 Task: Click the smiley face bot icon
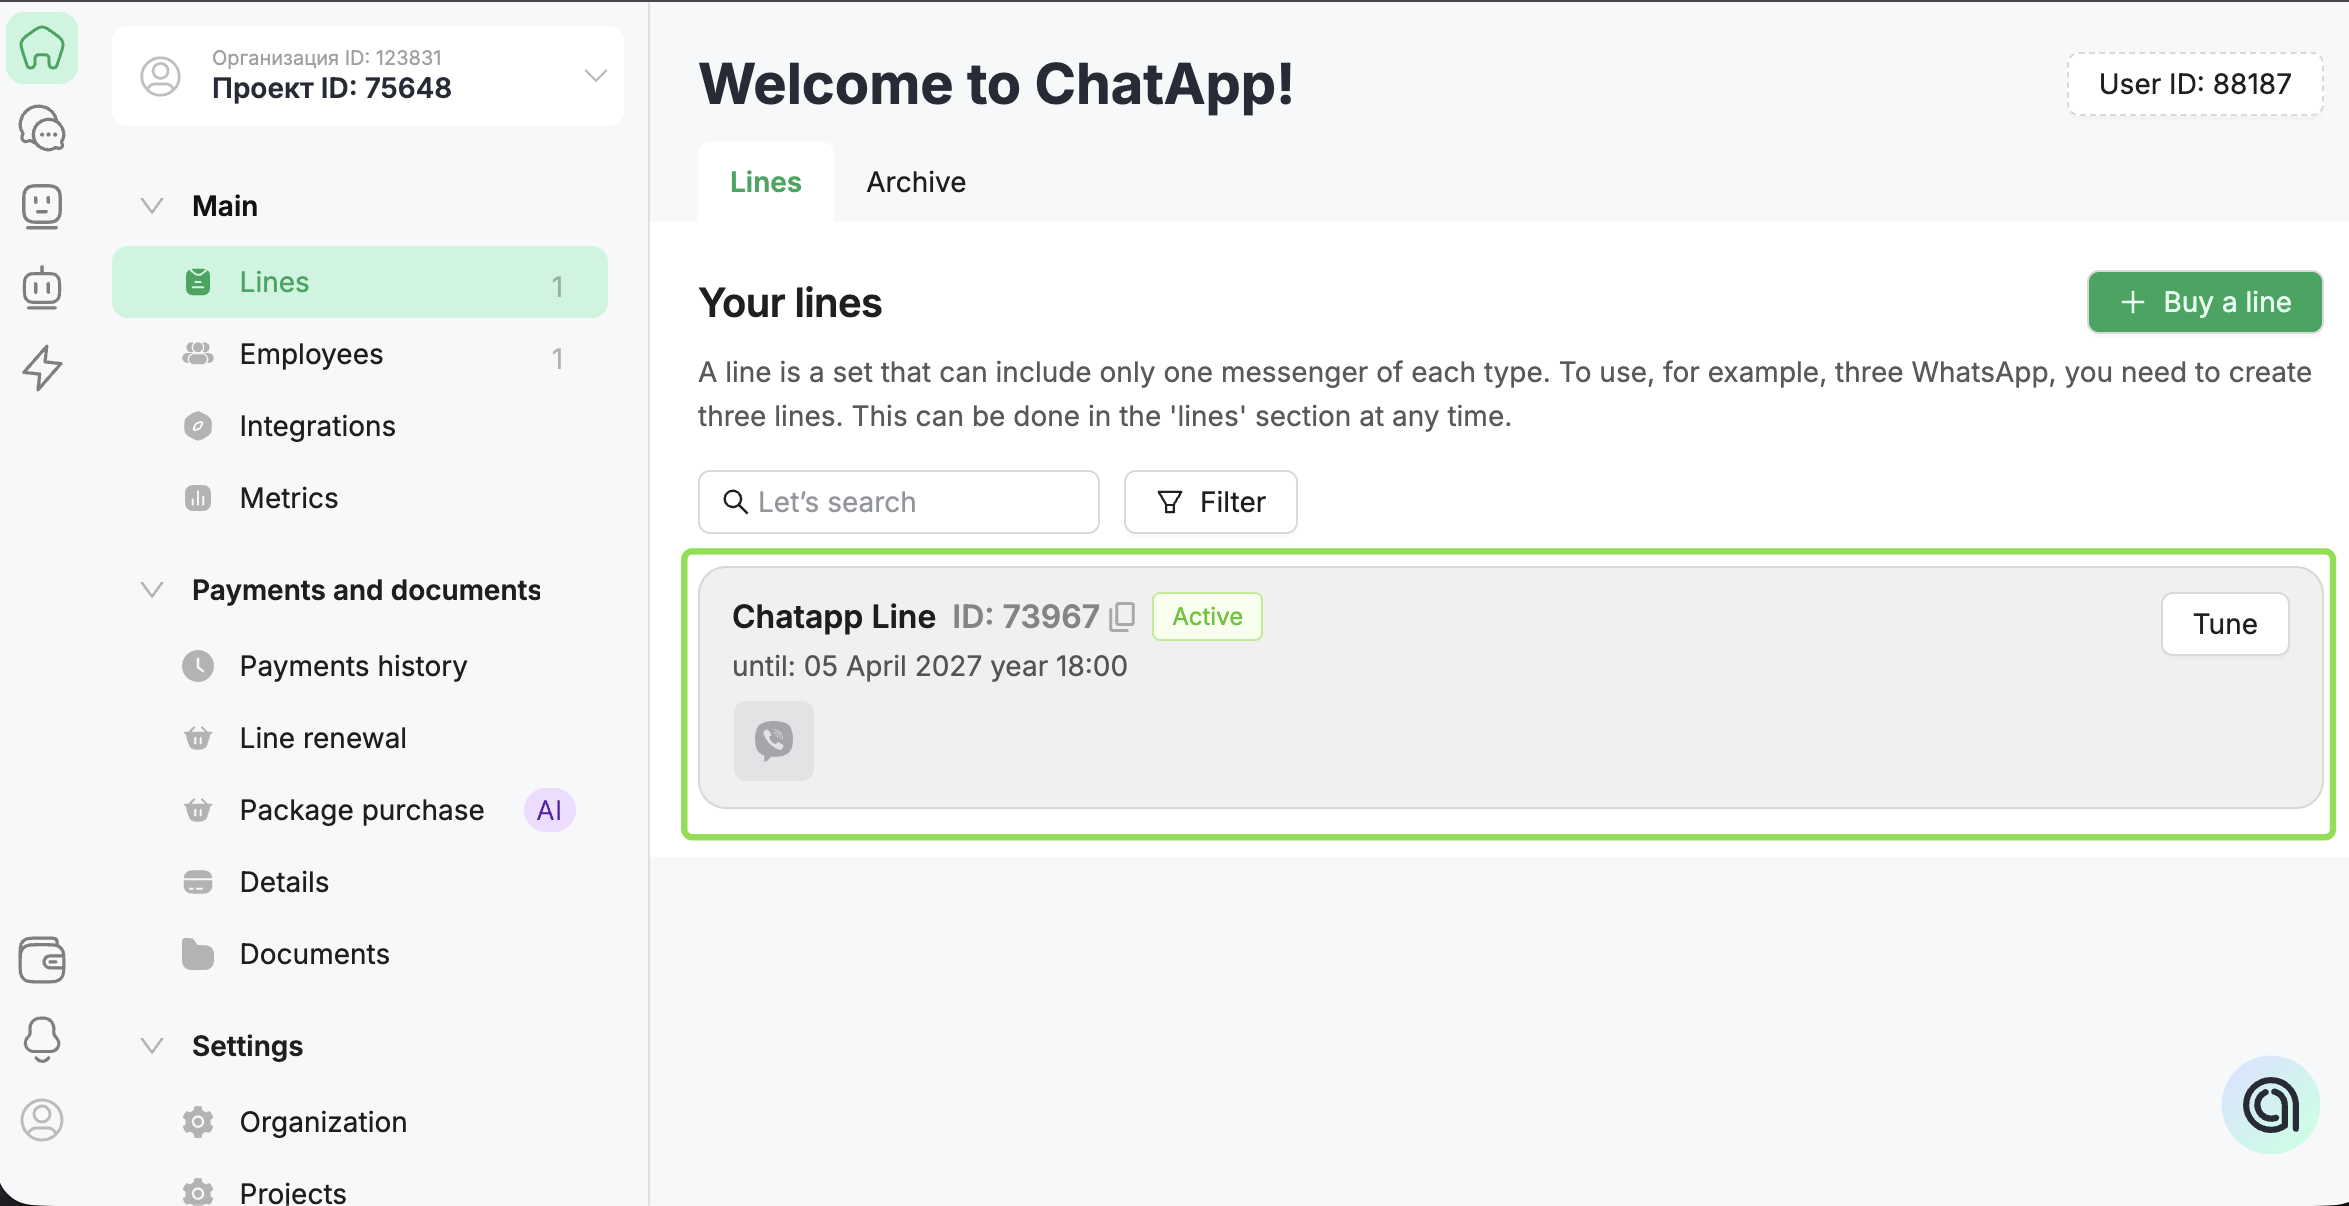[42, 207]
